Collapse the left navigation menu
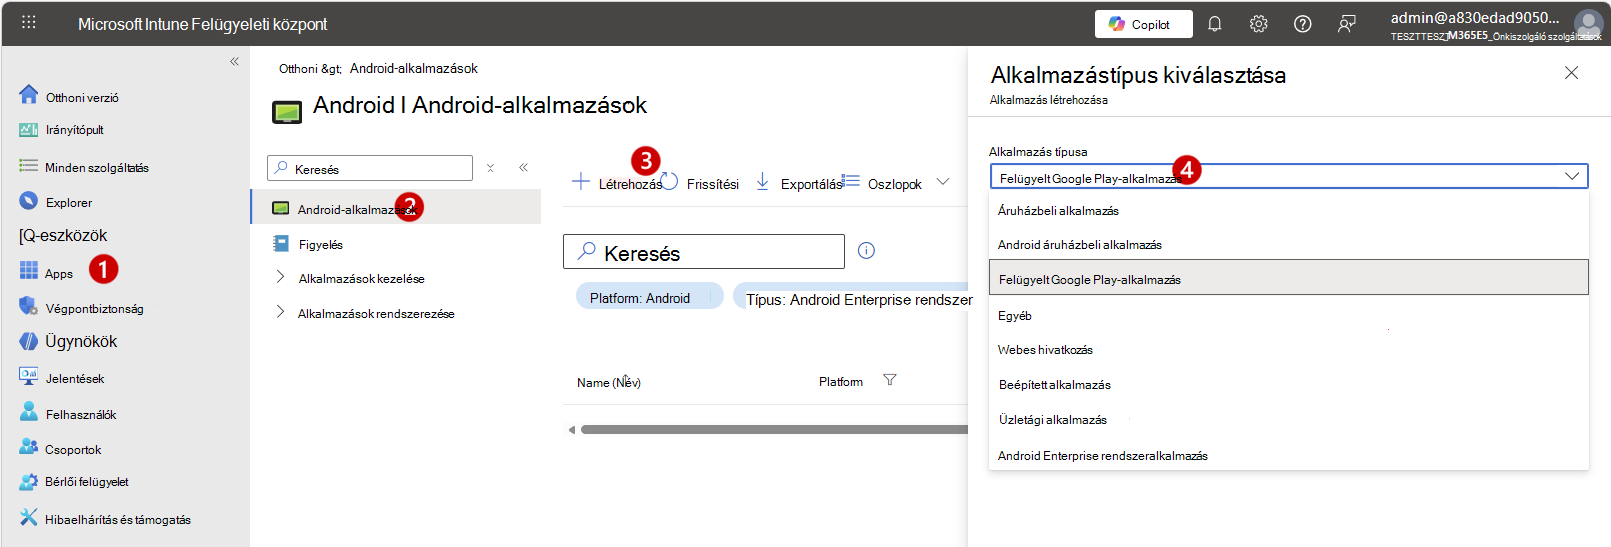The height and width of the screenshot is (547, 1611). pos(234,61)
